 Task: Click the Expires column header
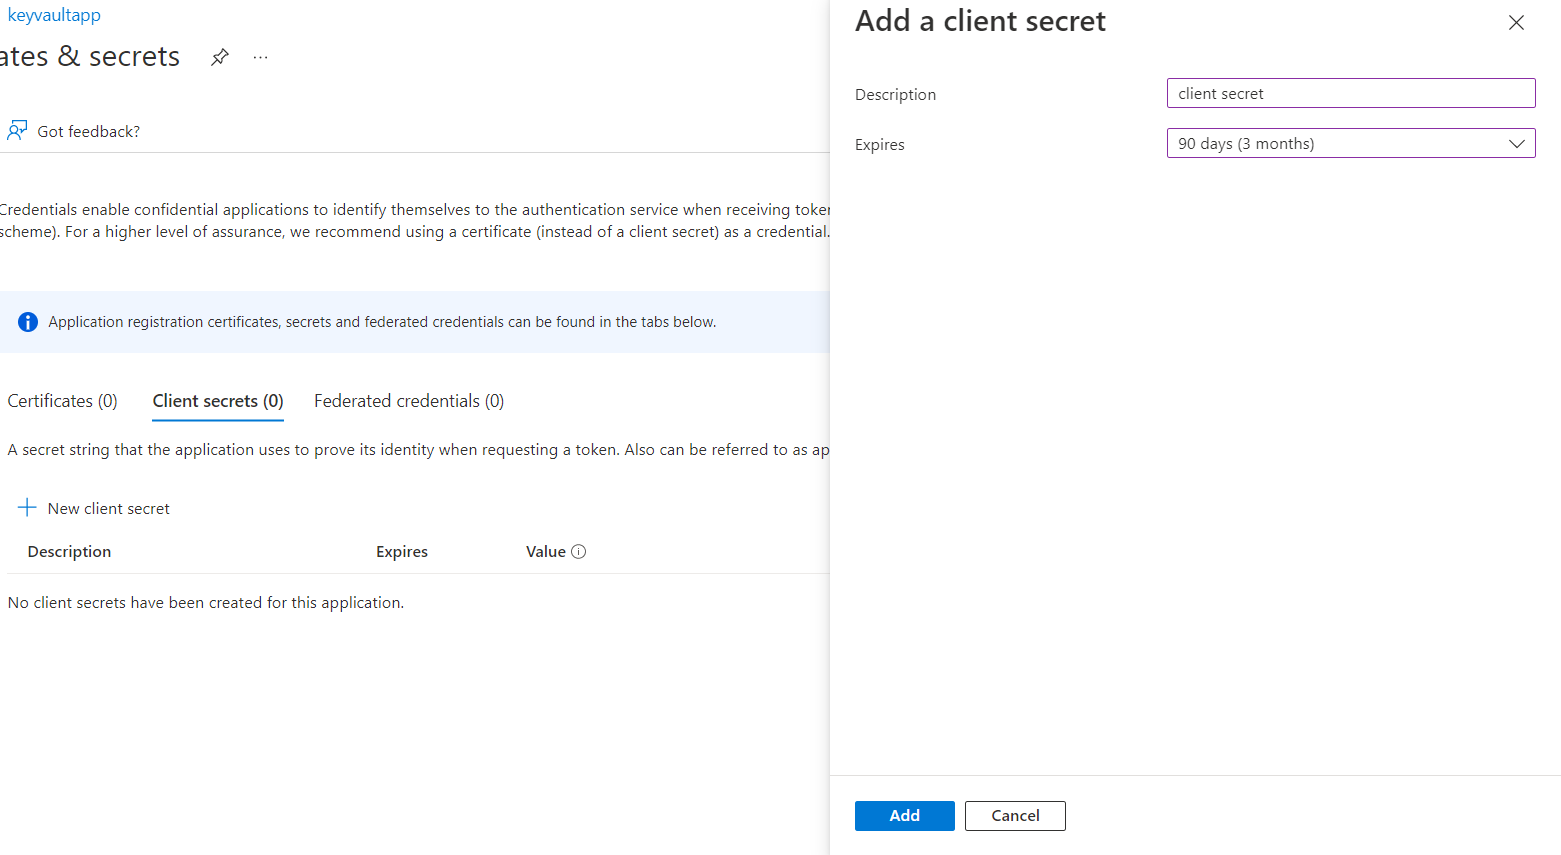point(401,552)
